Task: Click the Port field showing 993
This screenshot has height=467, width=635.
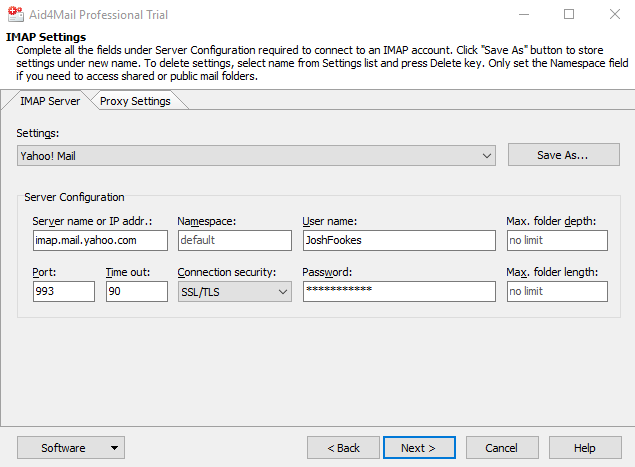Action: click(64, 292)
